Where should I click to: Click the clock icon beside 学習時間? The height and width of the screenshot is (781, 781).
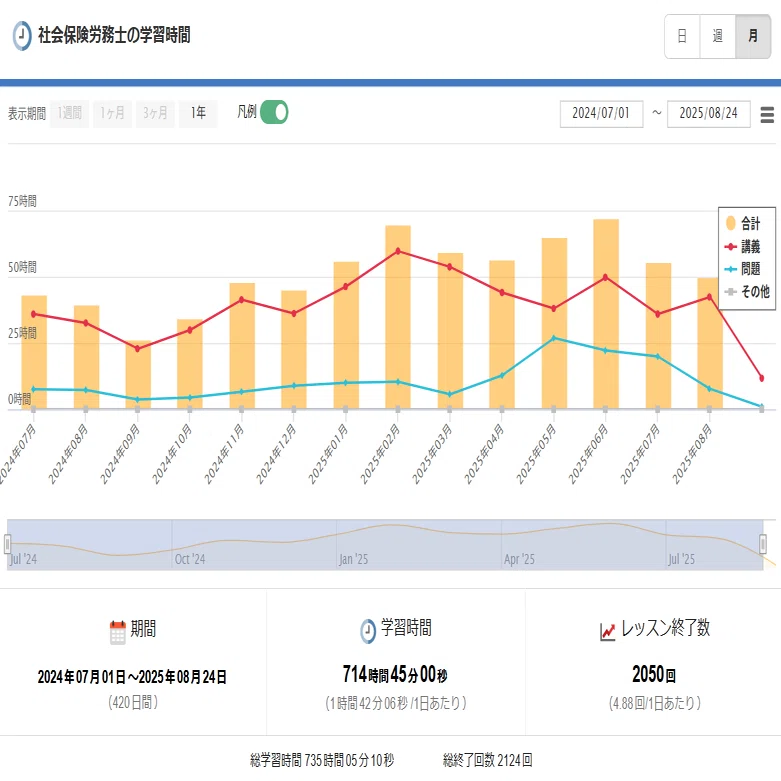(368, 631)
